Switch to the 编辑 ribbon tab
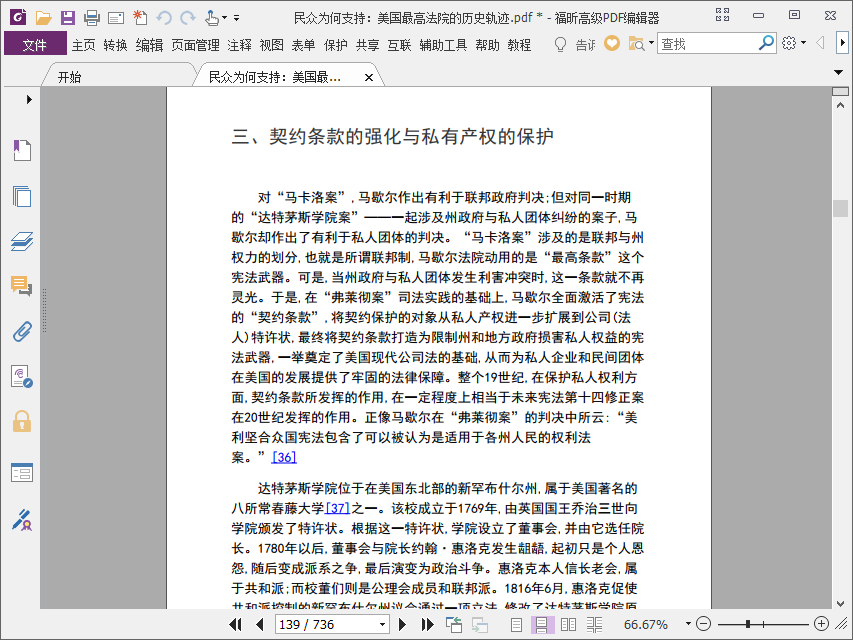The height and width of the screenshot is (640, 853). tap(149, 45)
